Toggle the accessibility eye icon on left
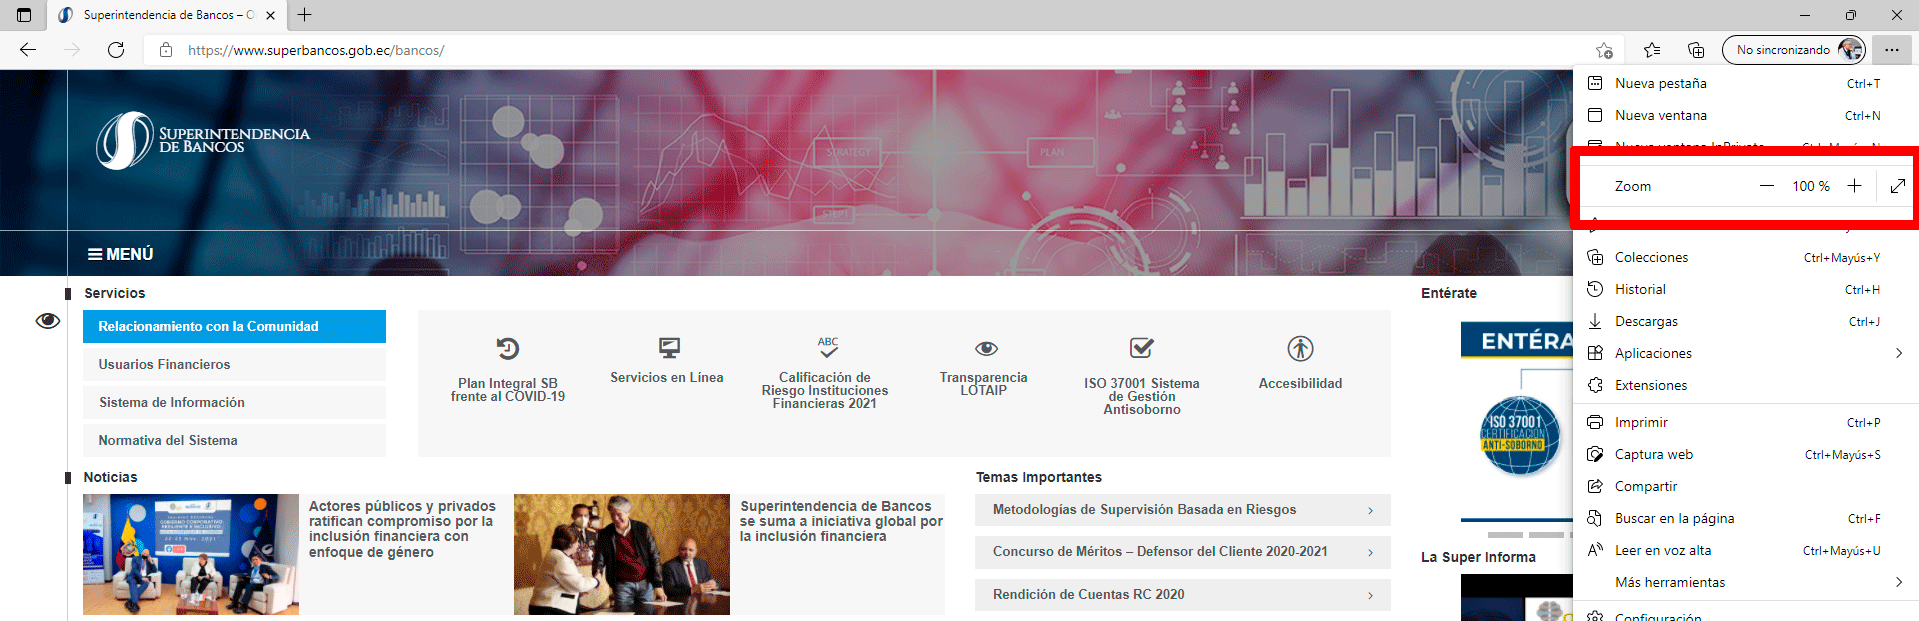Viewport: 1919px width, 621px height. click(47, 321)
